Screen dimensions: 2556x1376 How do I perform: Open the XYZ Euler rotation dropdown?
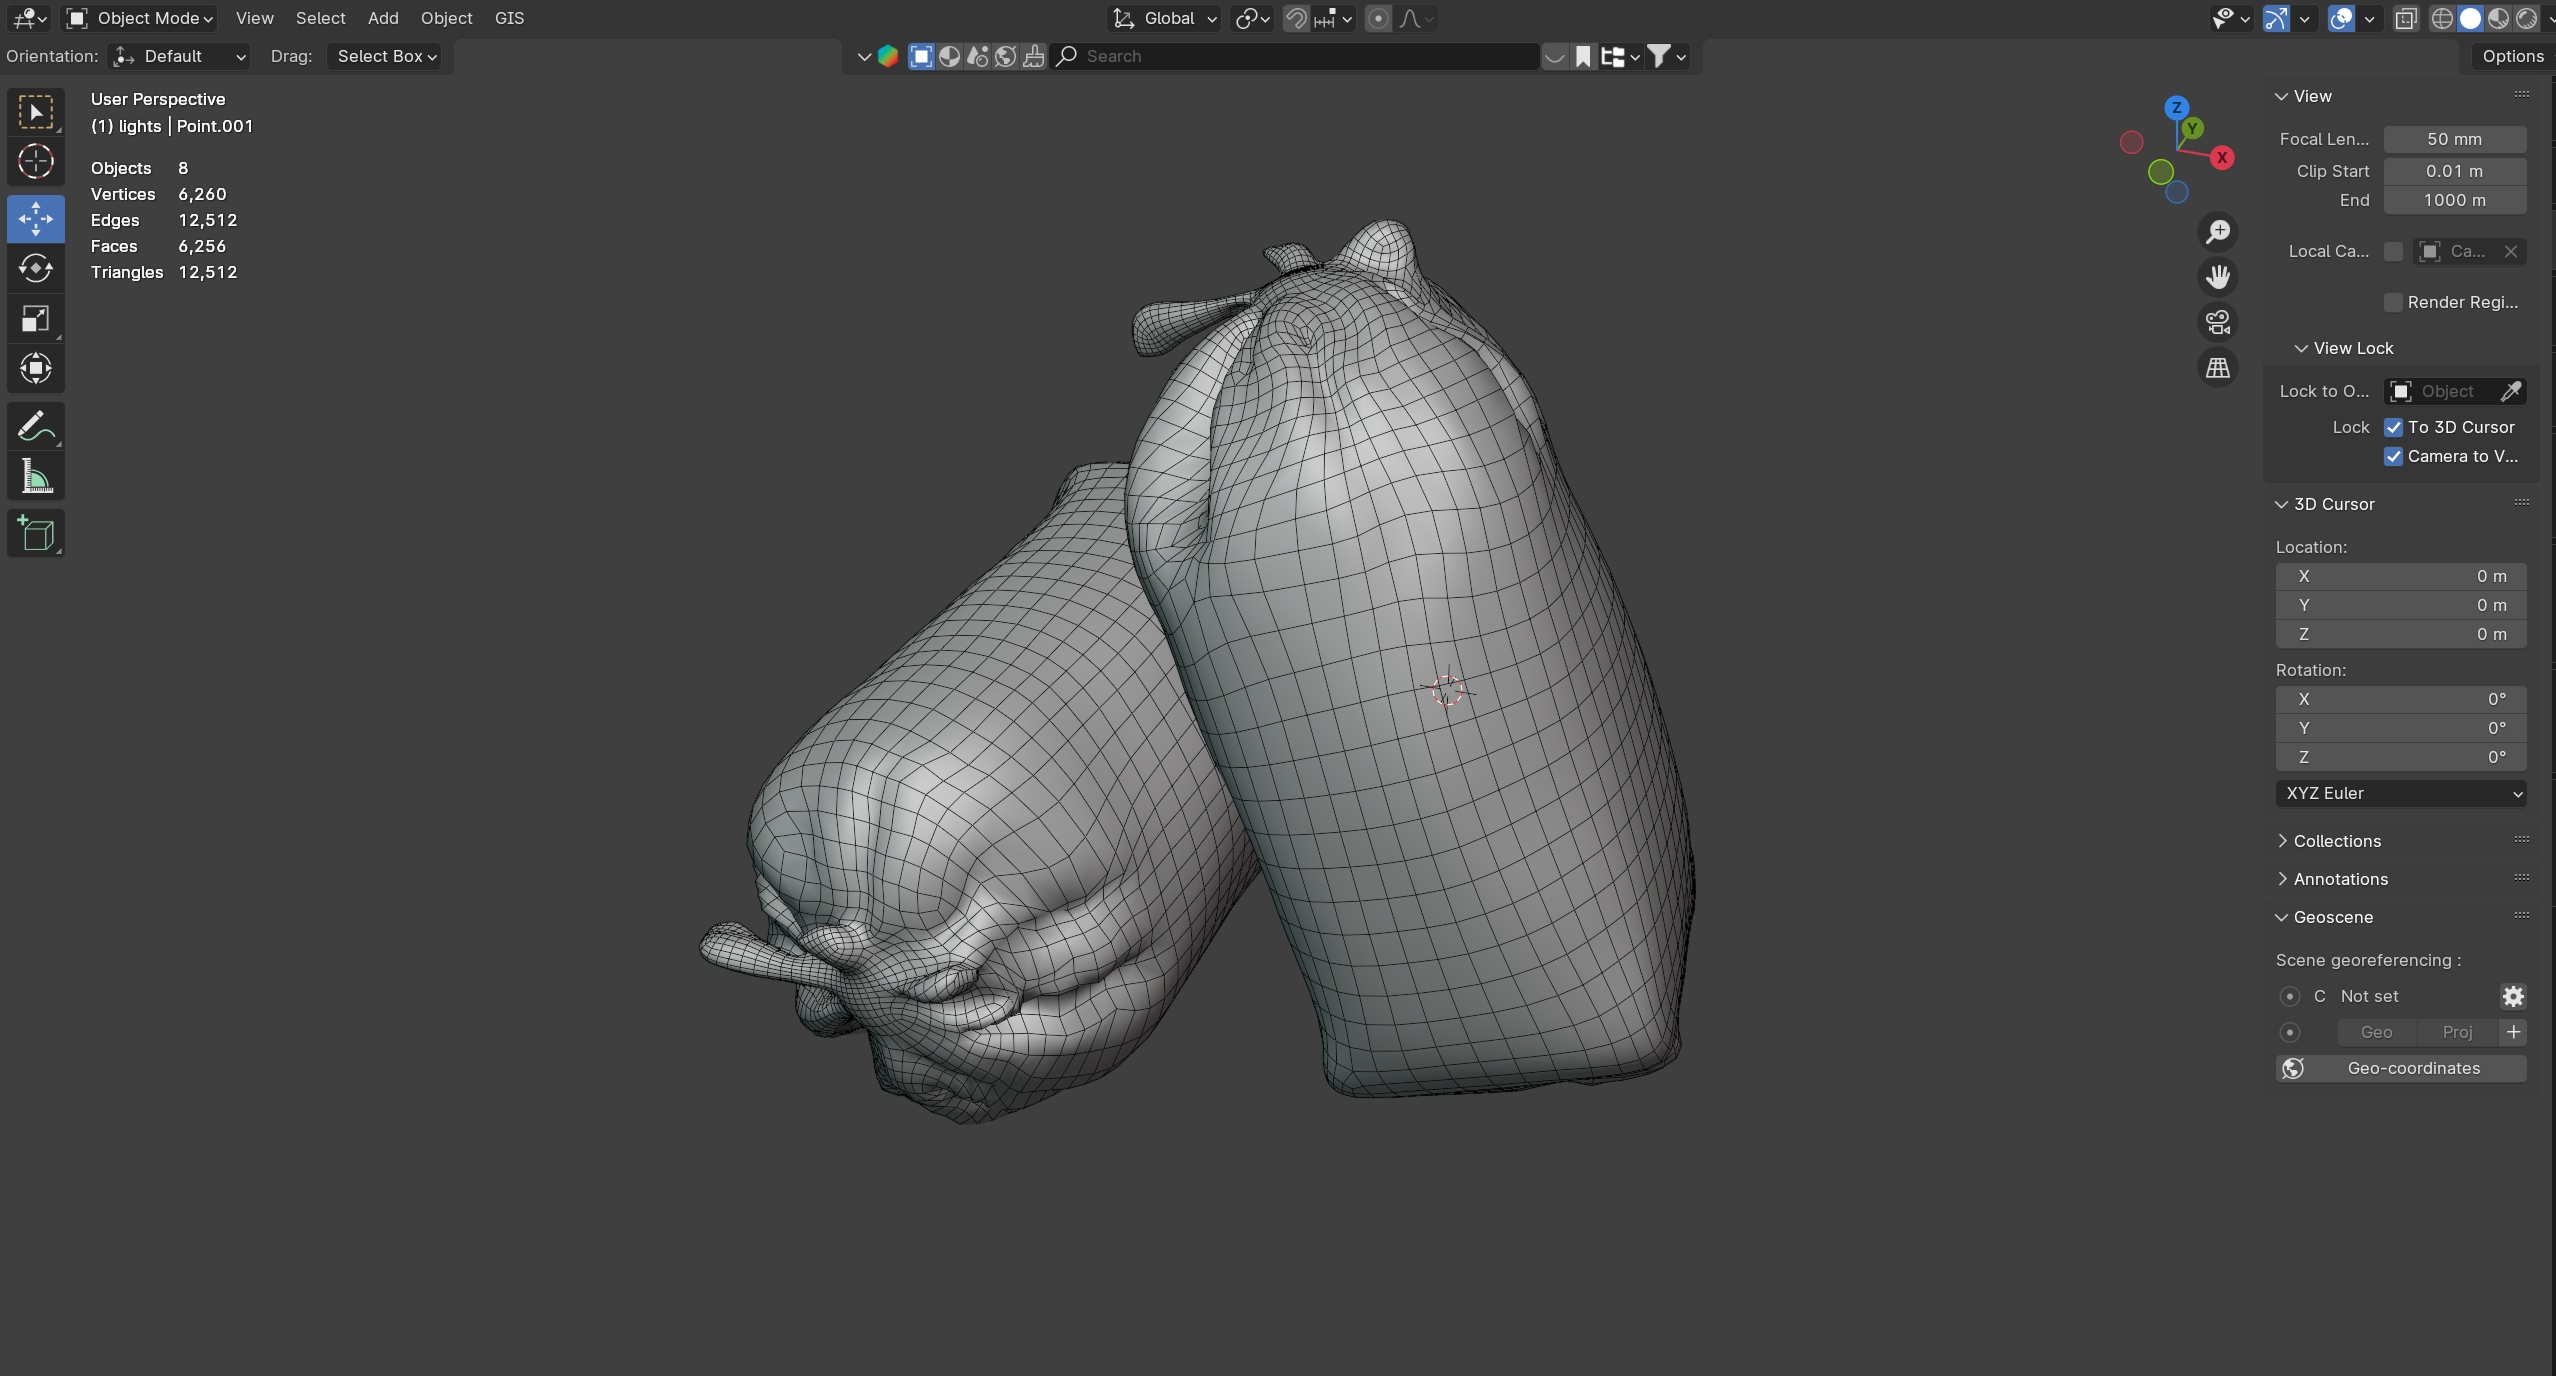point(2400,793)
